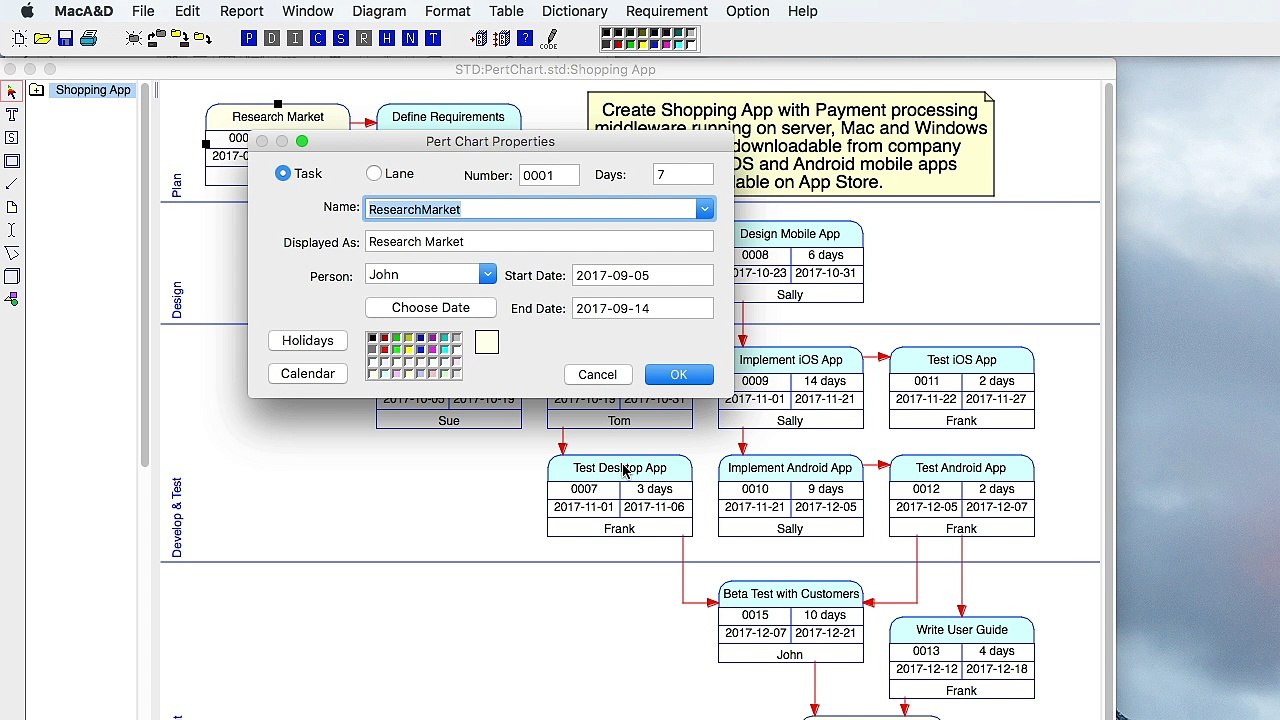Open the Diagram menu
The image size is (1280, 720).
(x=379, y=11)
